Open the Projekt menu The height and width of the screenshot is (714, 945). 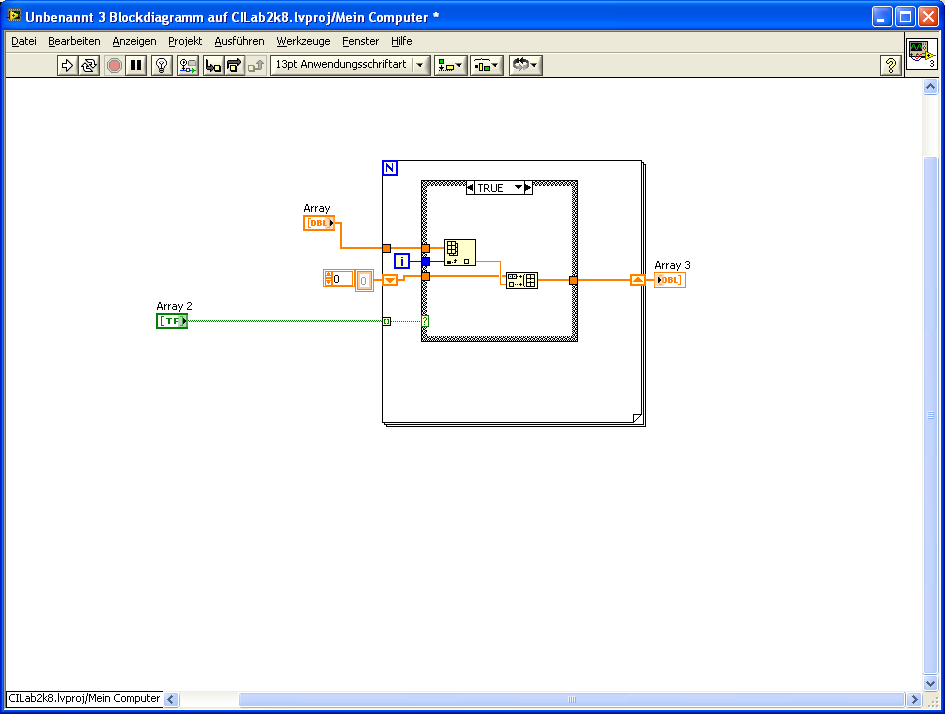tap(185, 41)
